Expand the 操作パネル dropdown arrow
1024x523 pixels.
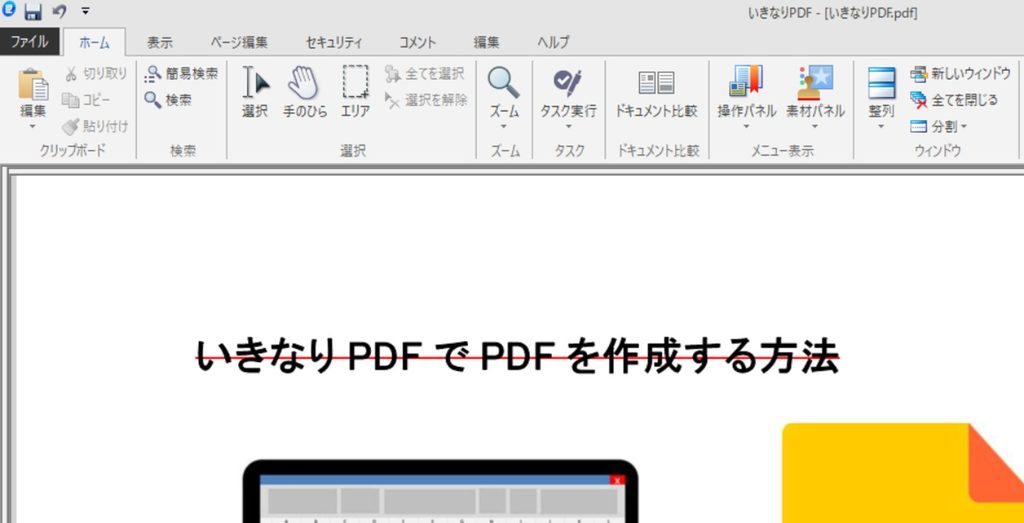click(x=746, y=127)
